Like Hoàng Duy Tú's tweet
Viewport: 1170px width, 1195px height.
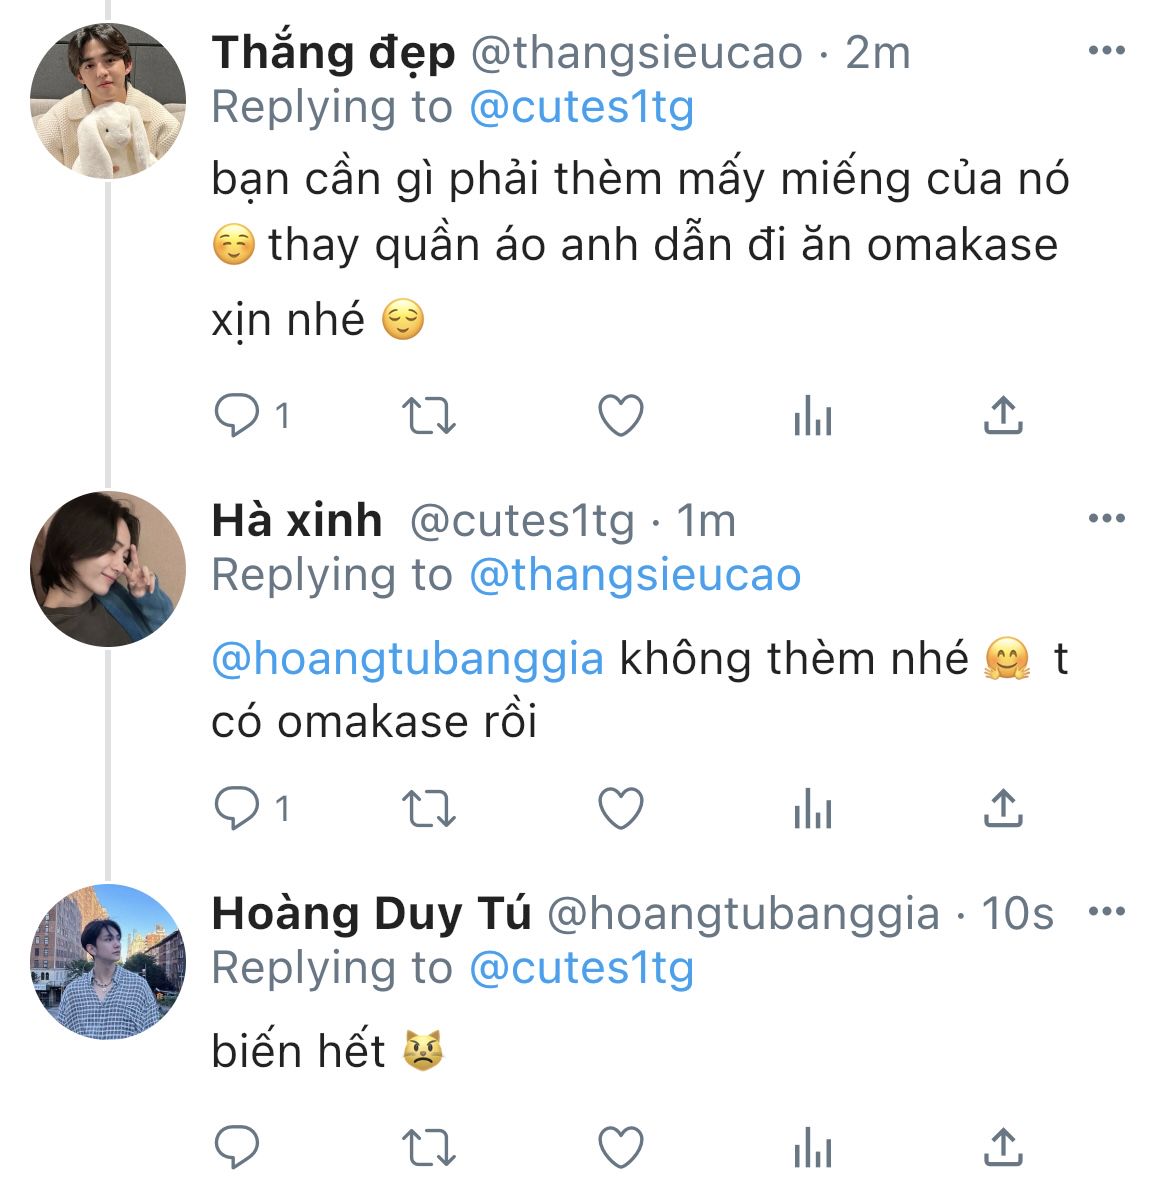click(x=620, y=1146)
